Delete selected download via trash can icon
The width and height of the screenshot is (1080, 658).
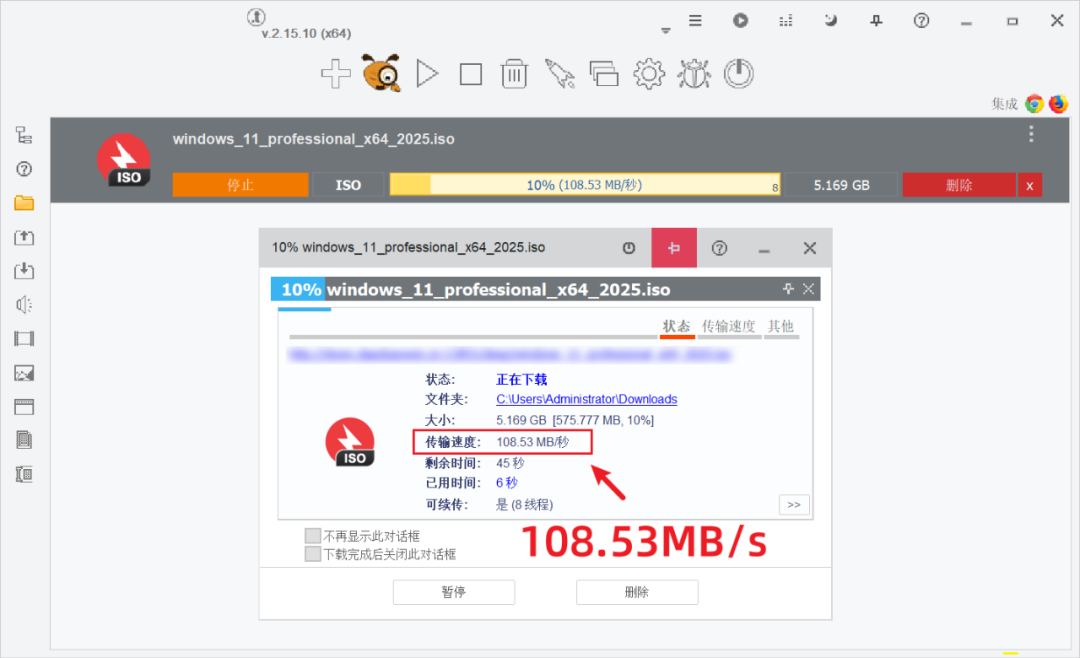(x=514, y=74)
